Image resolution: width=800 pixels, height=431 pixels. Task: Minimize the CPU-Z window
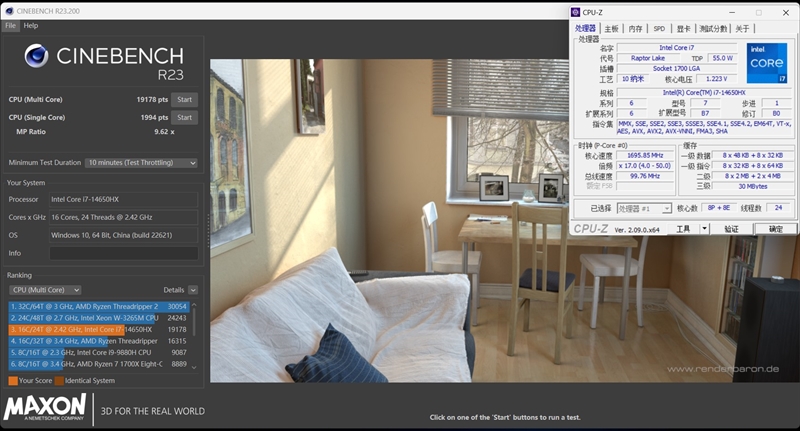point(732,13)
